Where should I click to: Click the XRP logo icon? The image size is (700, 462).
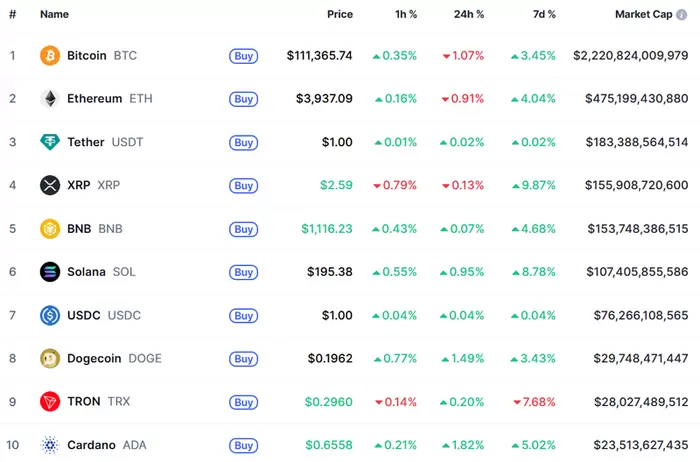click(x=50, y=185)
